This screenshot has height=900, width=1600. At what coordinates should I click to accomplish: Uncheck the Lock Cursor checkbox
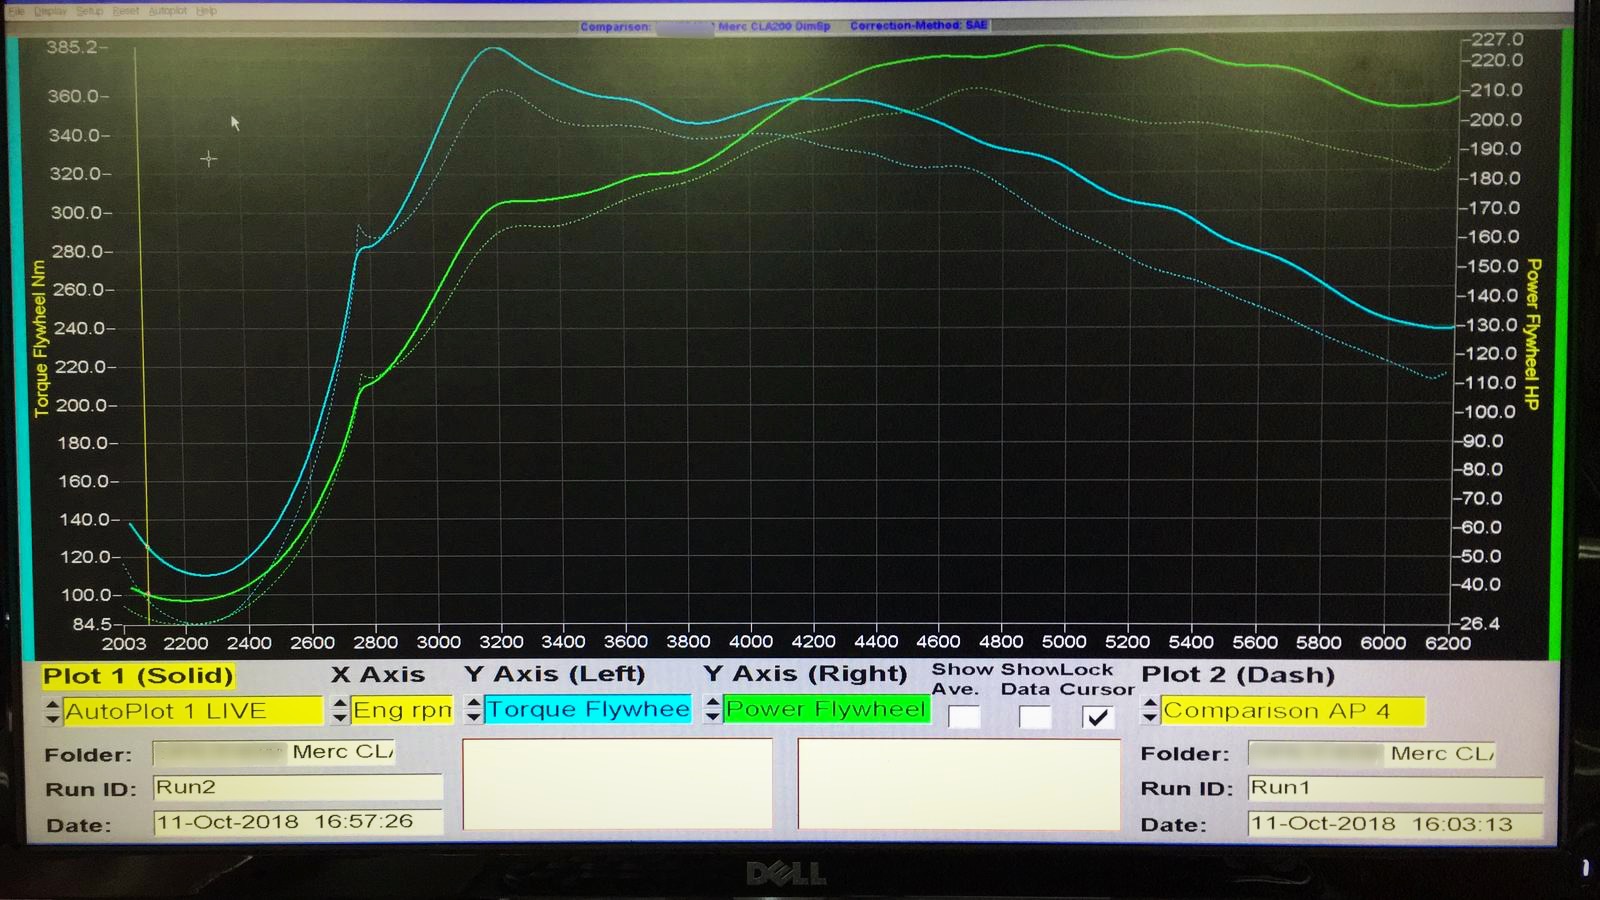[x=1098, y=717]
